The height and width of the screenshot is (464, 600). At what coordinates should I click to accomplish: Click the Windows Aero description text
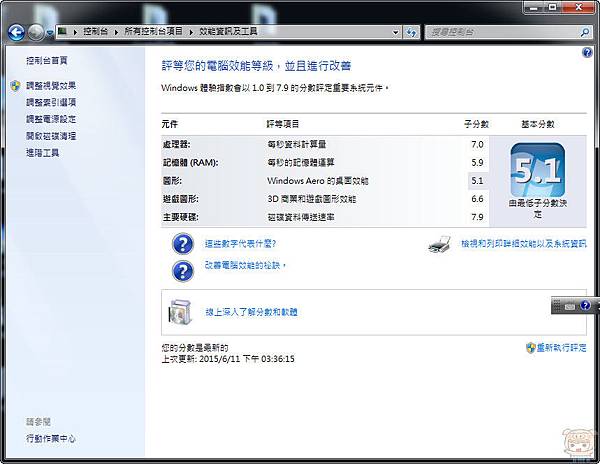(318, 181)
